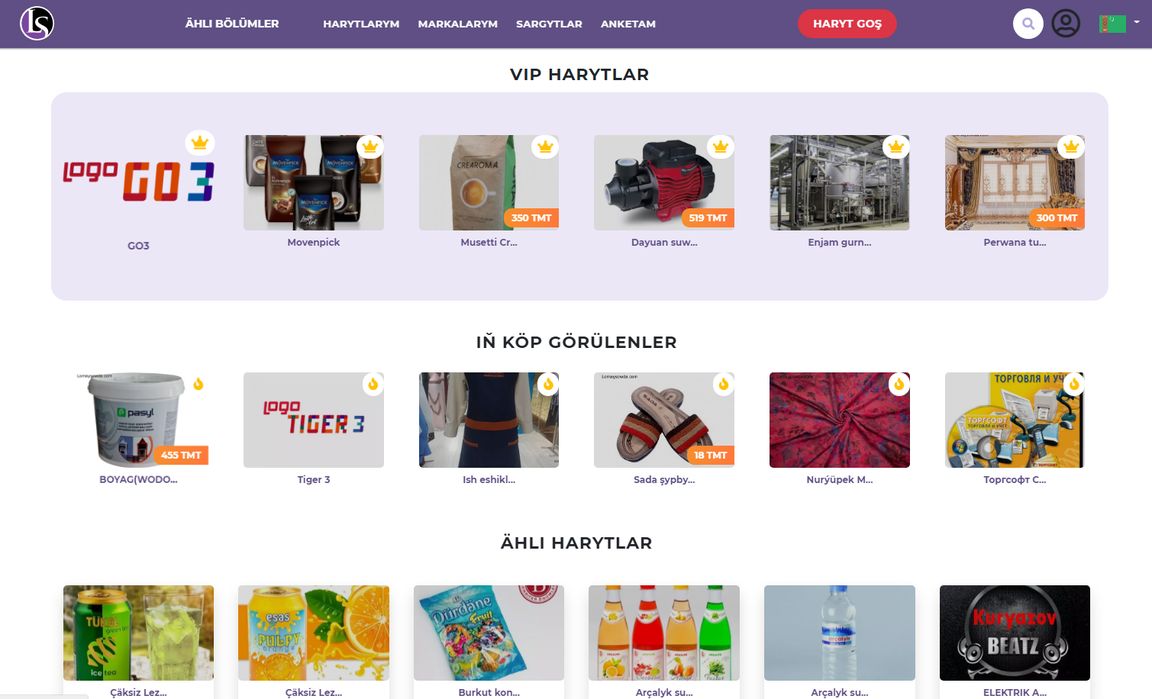The height and width of the screenshot is (699, 1152).
Task: Open the Musetti Cr... product link
Action: [x=489, y=242]
